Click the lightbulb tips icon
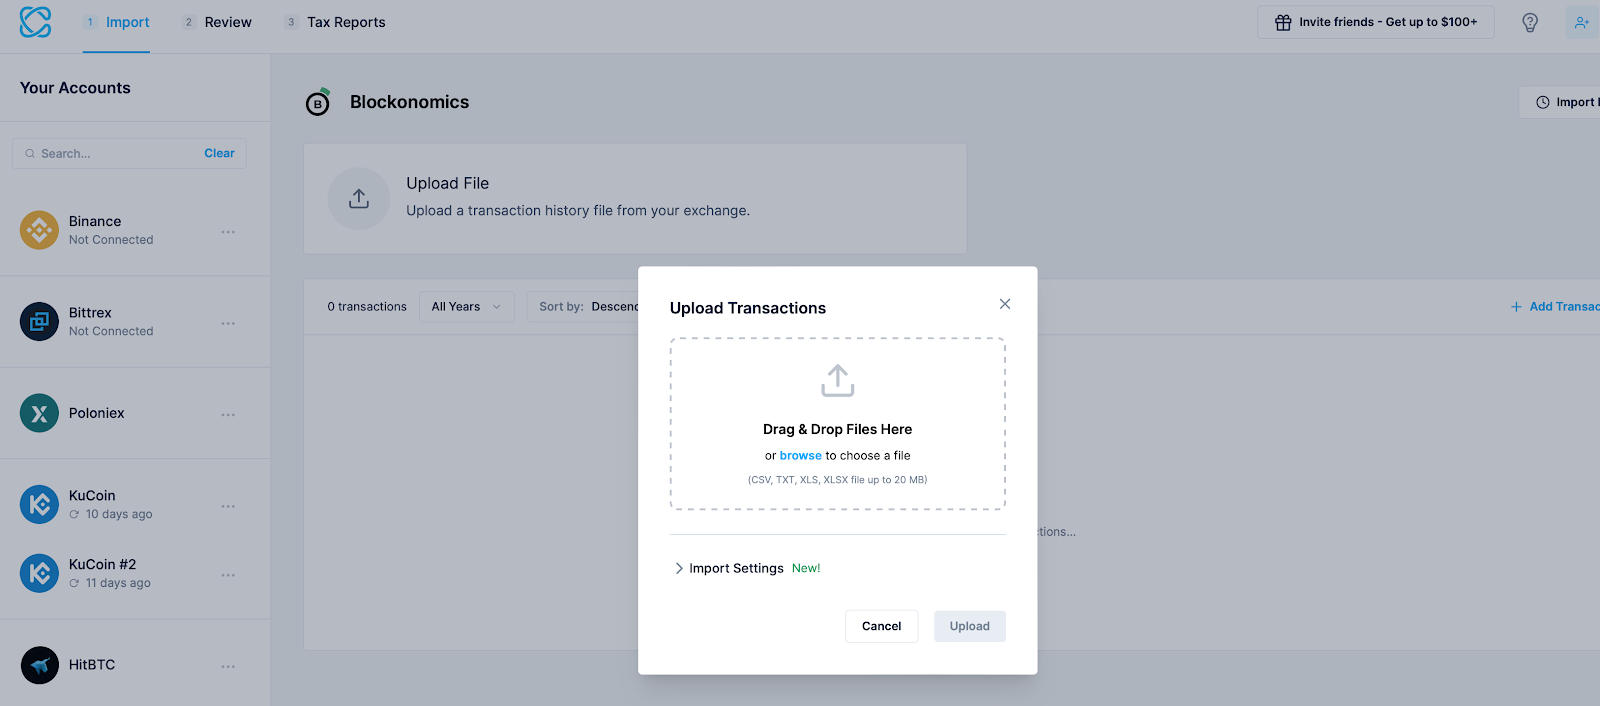Image resolution: width=1600 pixels, height=706 pixels. [1530, 22]
